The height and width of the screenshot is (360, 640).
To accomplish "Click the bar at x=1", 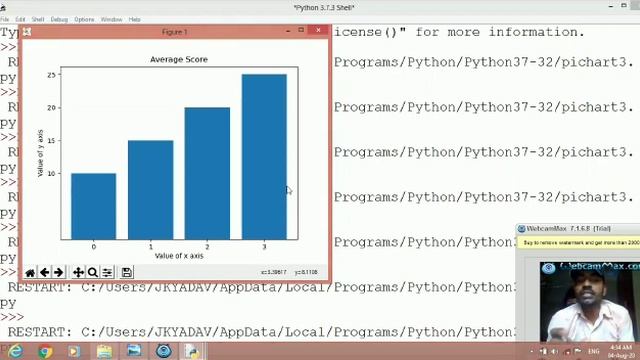I will pyautogui.click(x=151, y=190).
